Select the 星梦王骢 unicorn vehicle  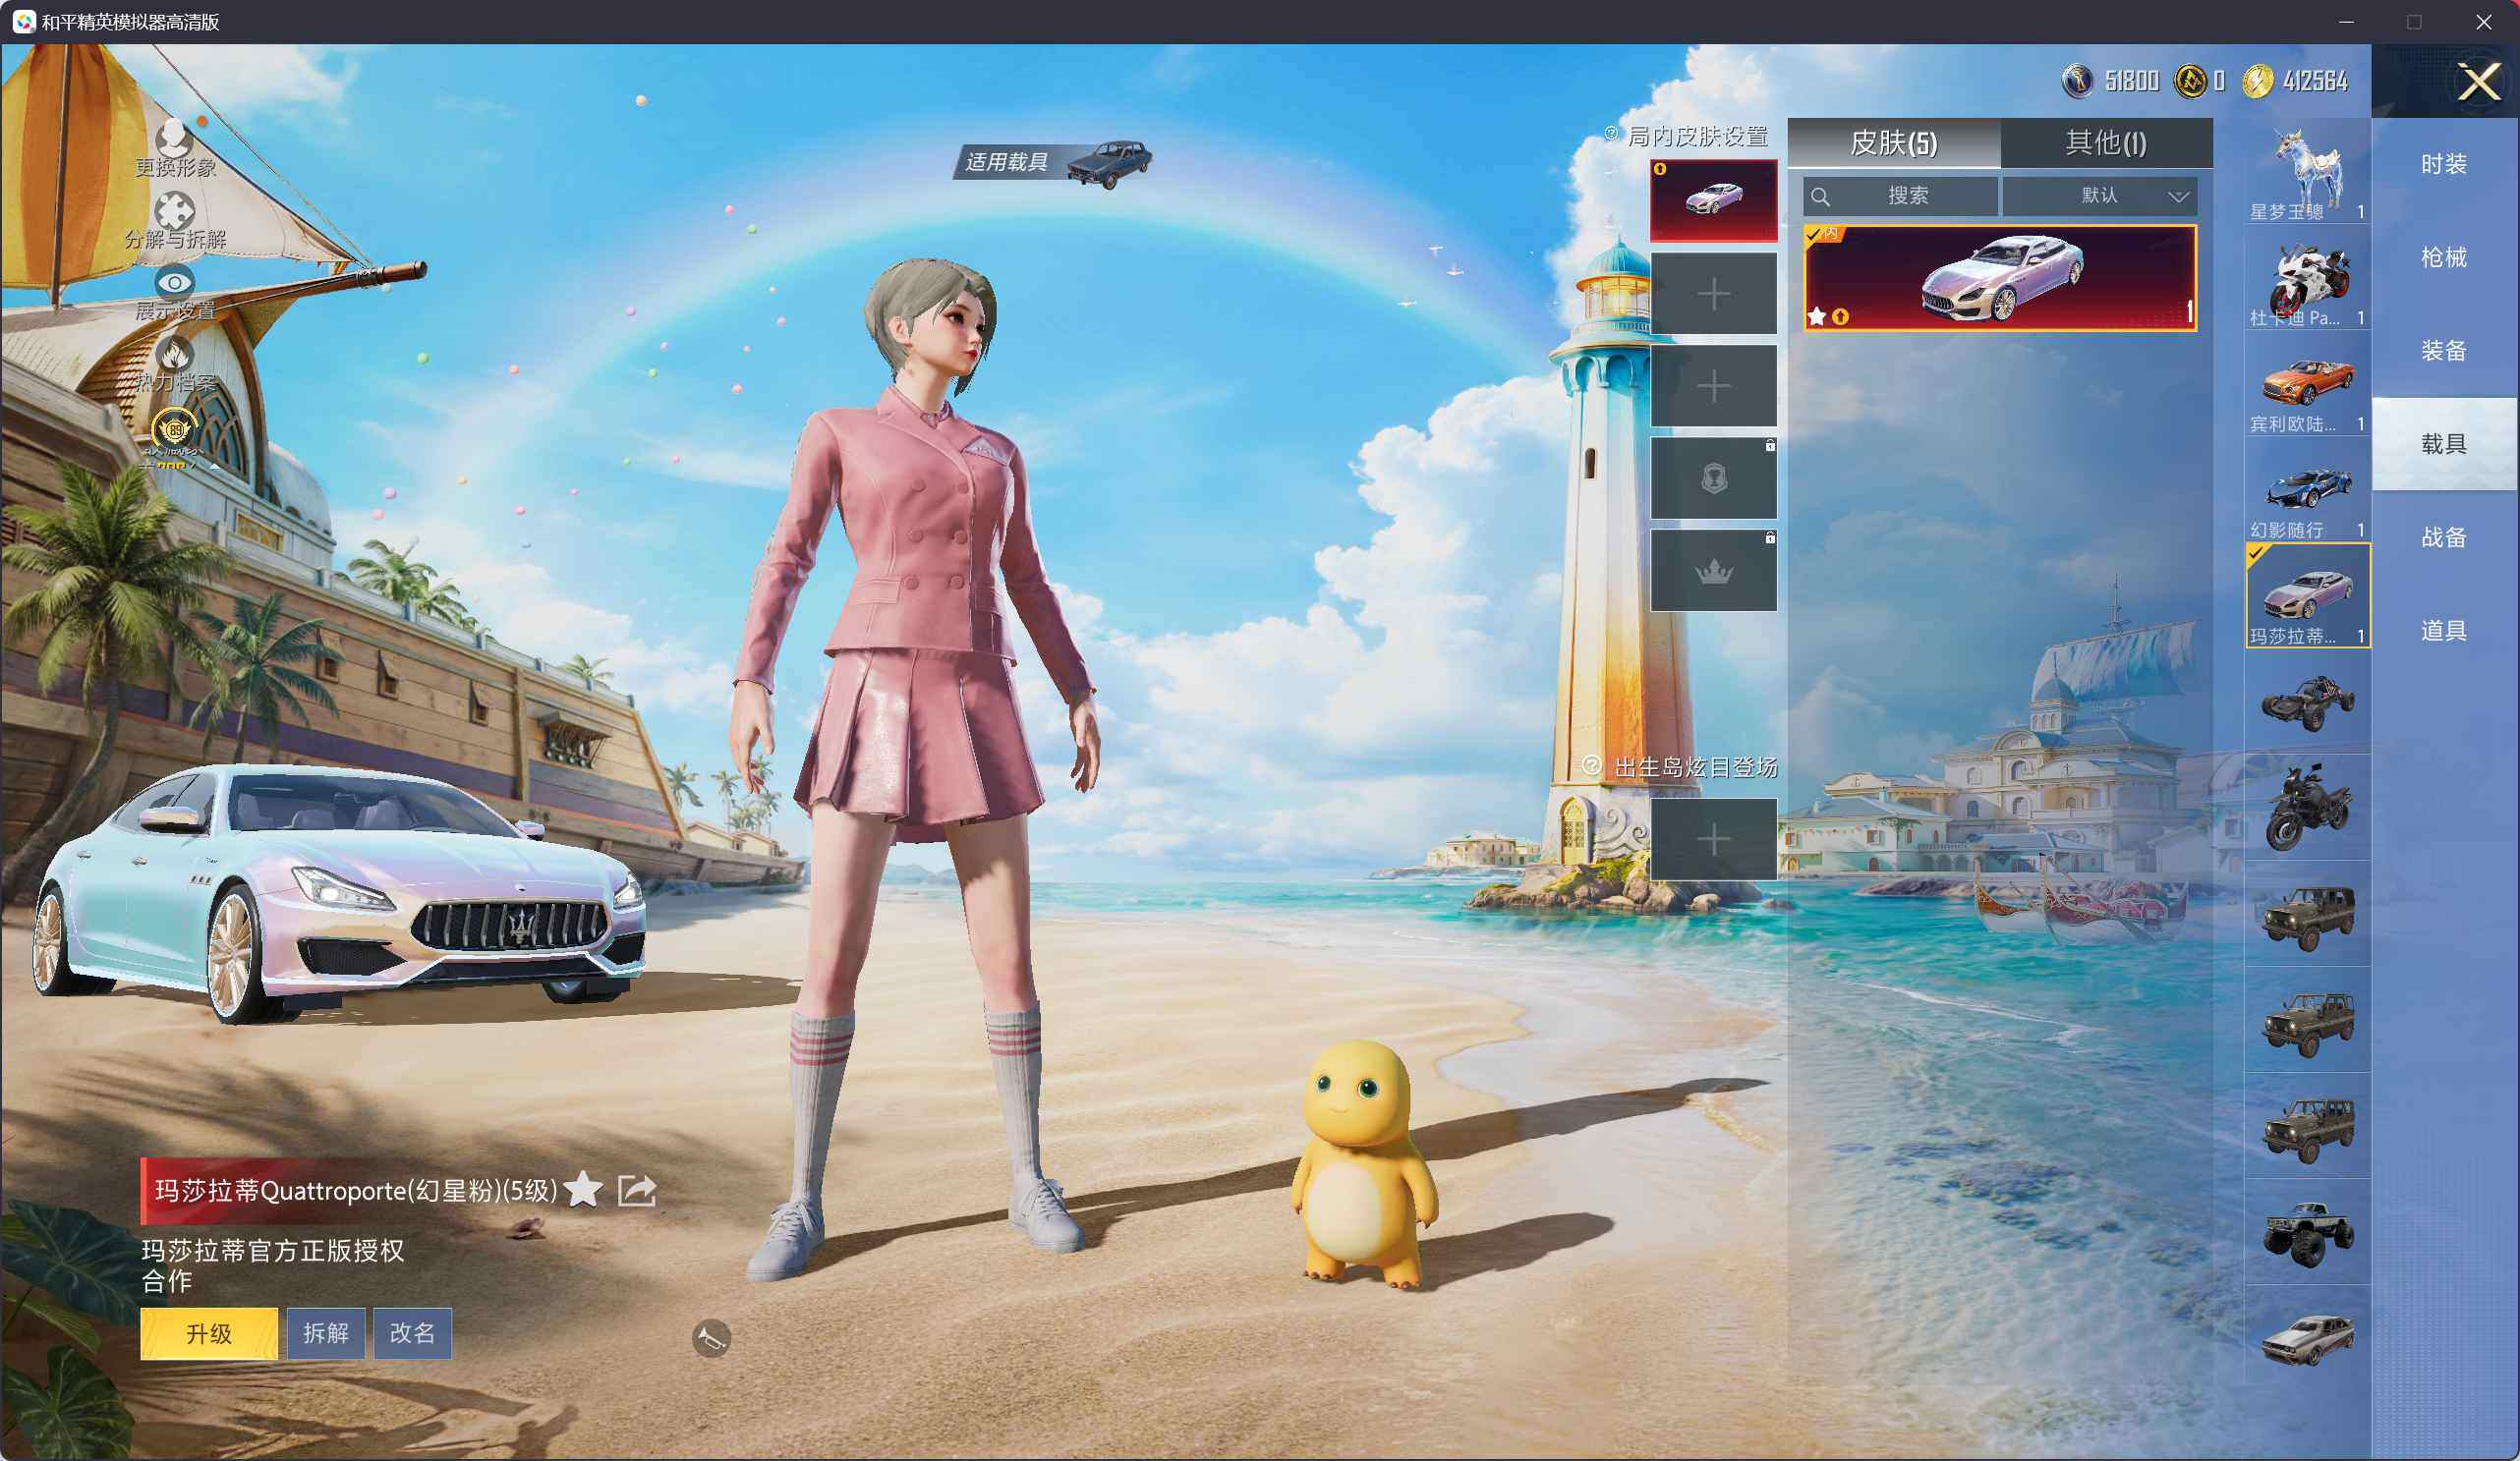(x=2307, y=171)
